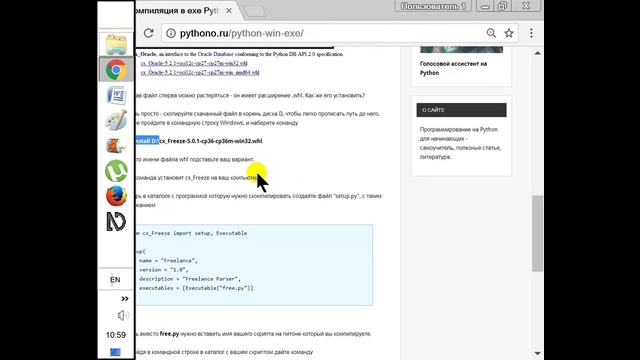Open the cx_Oracle win_amd64.whl download link

coord(200,72)
